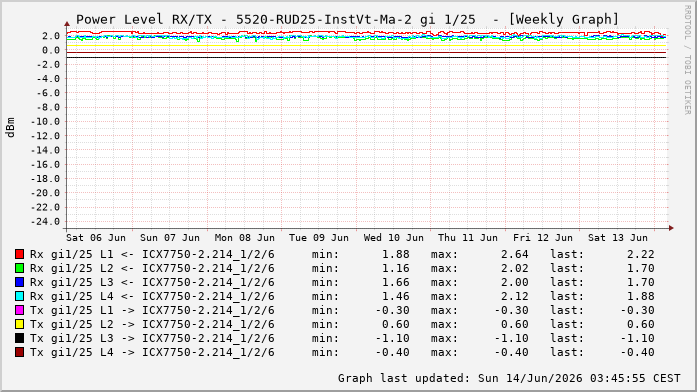Click the dark red Tx L4 legend swatch
This screenshot has height=392, width=697.
click(19, 352)
